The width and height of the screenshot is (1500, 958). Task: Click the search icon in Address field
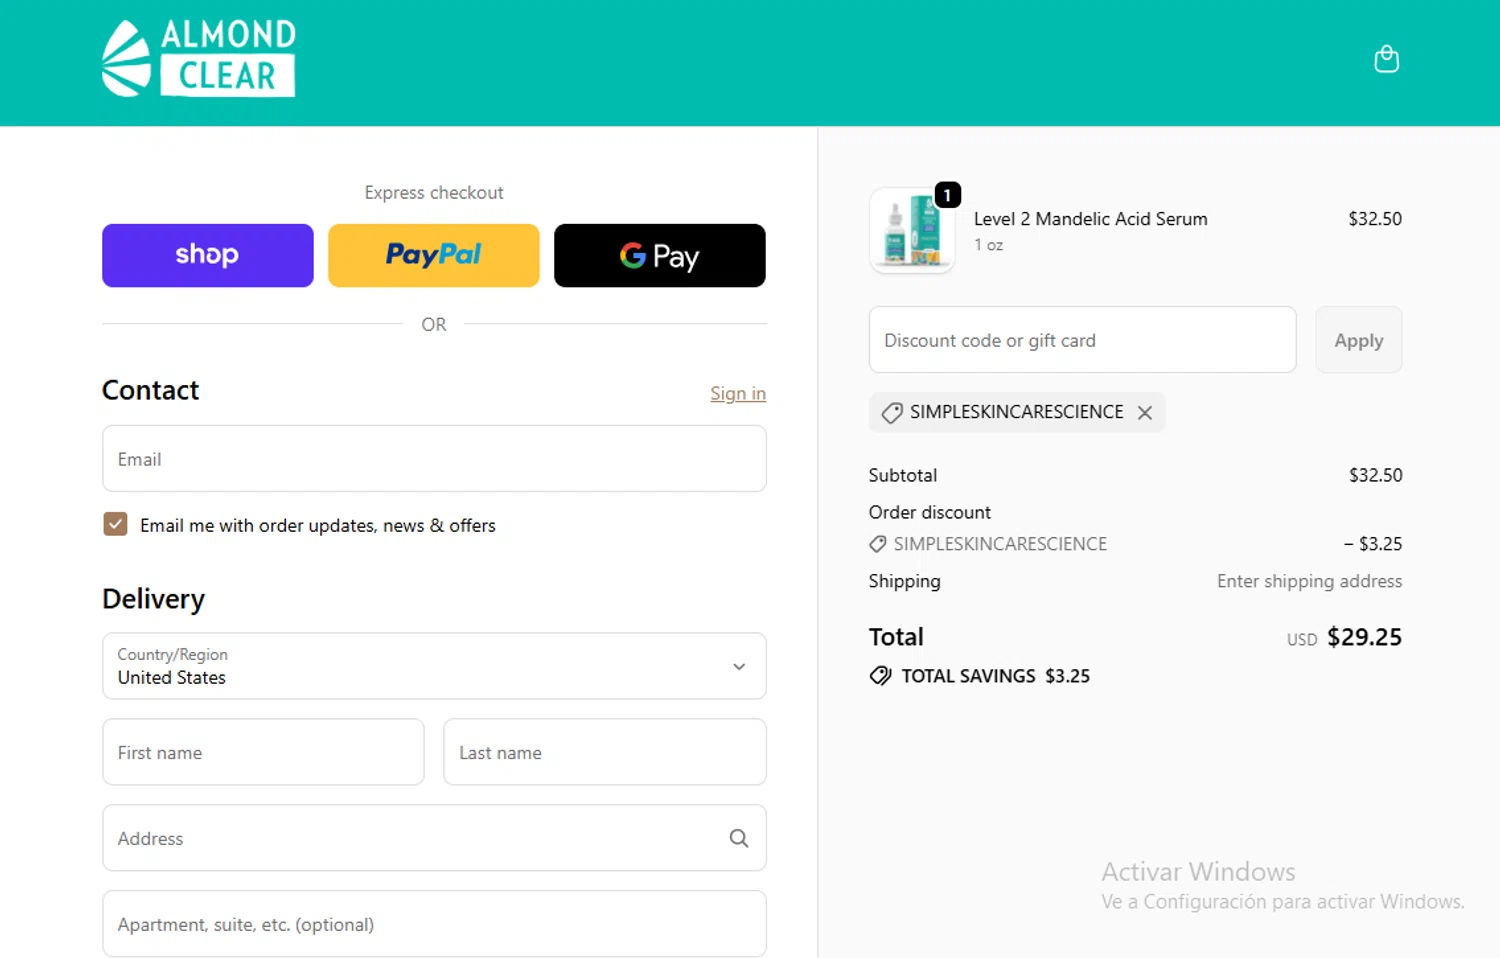[x=739, y=838]
